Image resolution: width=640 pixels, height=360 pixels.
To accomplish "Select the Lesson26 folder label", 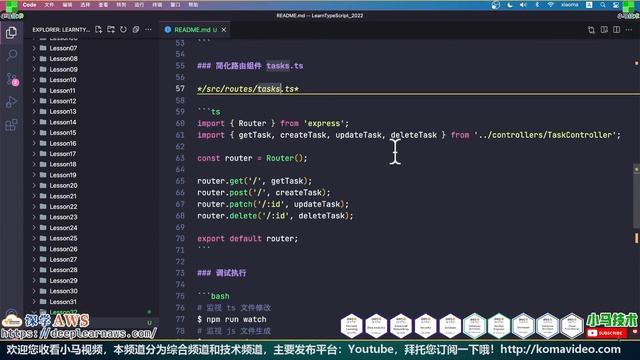I will 63,249.
